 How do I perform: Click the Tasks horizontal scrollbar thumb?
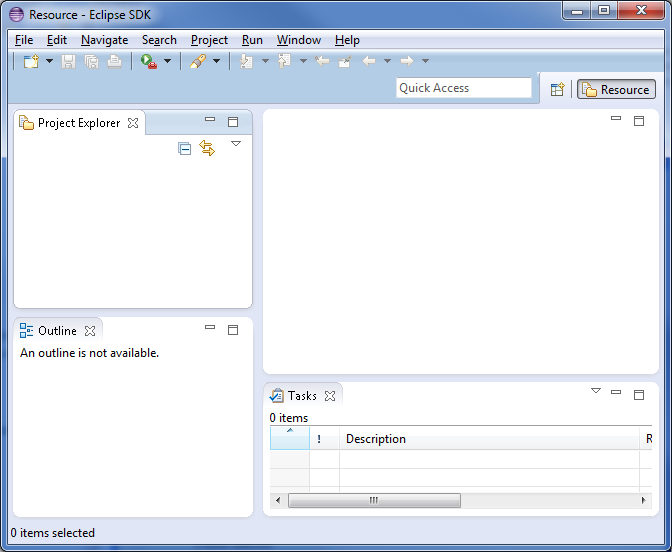click(374, 500)
